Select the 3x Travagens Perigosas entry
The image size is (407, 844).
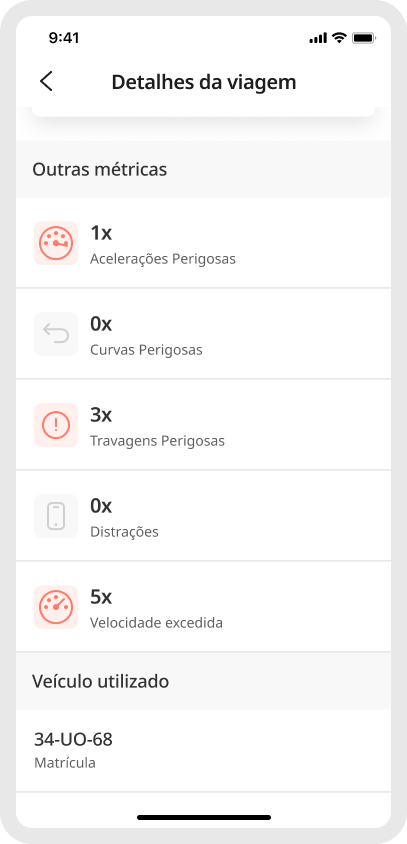[204, 425]
